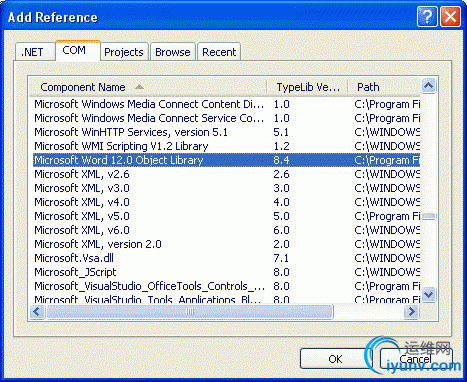467x382 pixels.
Task: Click the horizontal scrollbar thumb
Action: coord(190,312)
